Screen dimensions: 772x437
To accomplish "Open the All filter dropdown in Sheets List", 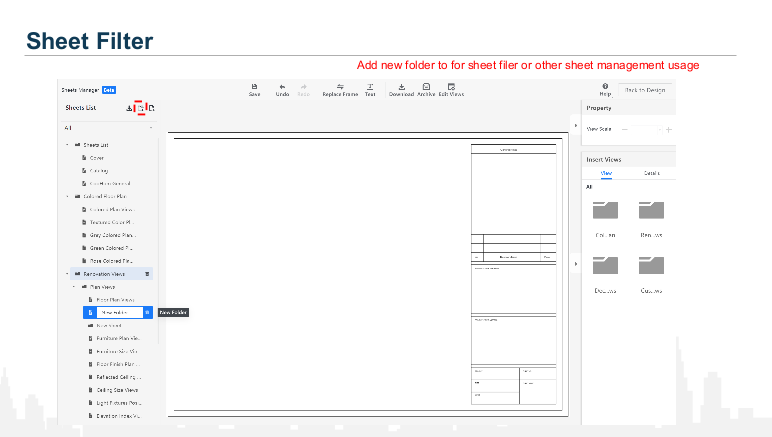I will pyautogui.click(x=150, y=128).
